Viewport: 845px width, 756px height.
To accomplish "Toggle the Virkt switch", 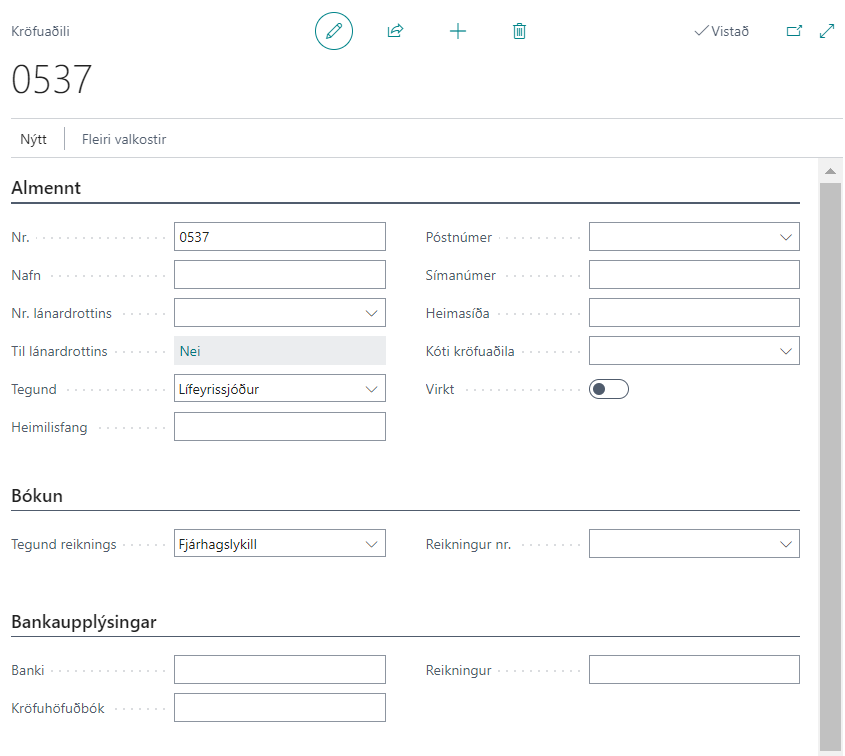I will coord(608,389).
